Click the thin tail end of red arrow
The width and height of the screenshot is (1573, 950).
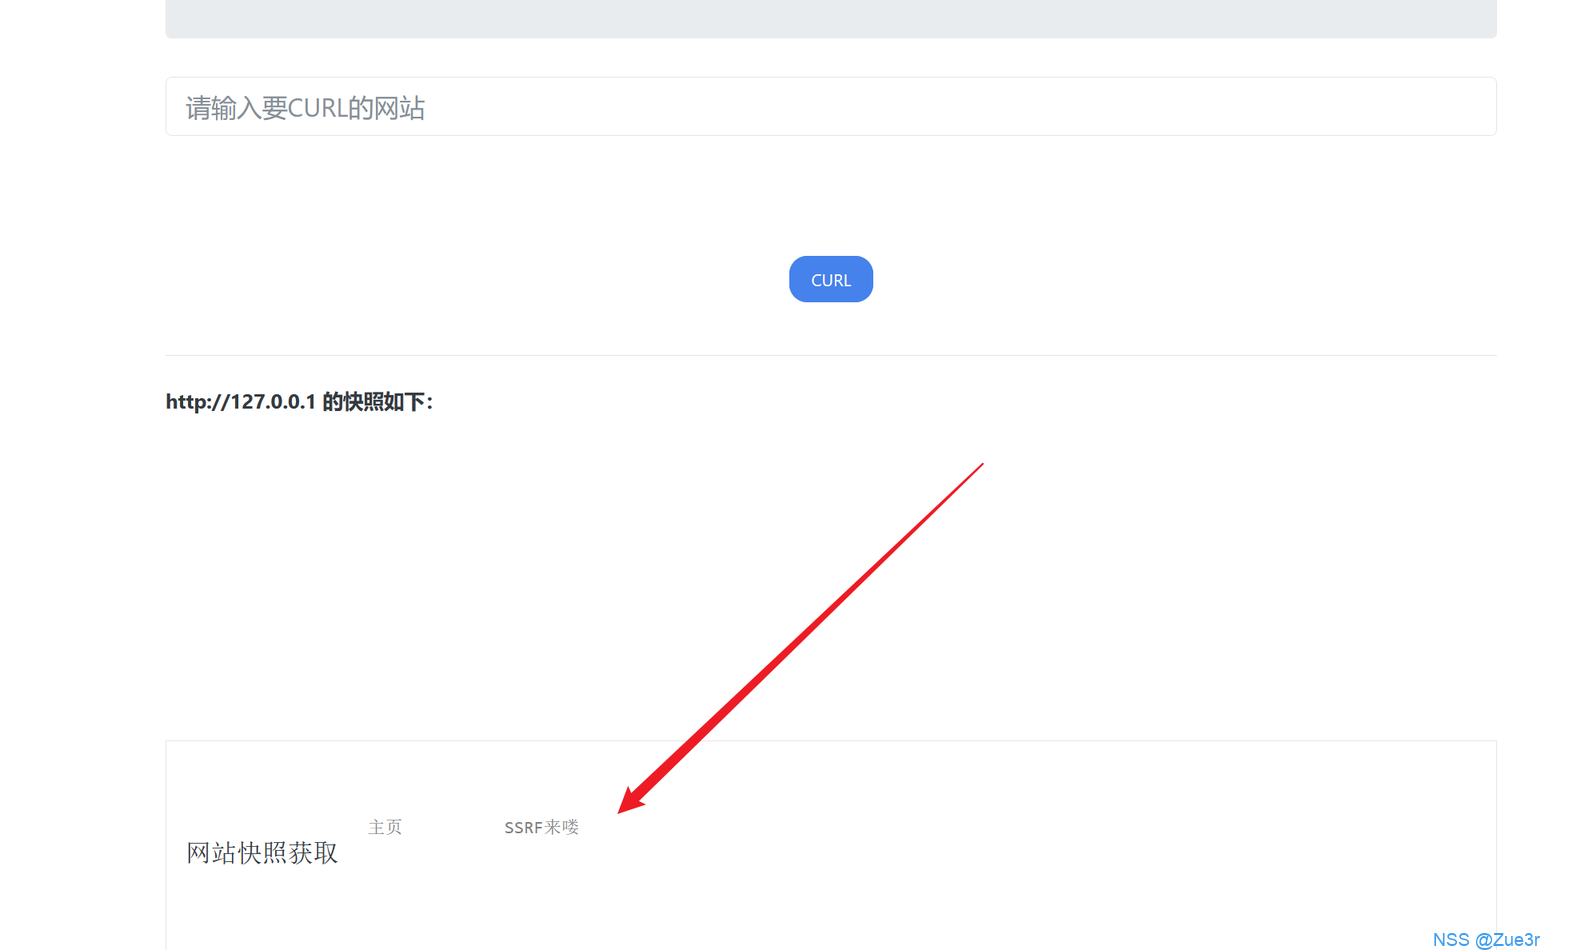980,466
